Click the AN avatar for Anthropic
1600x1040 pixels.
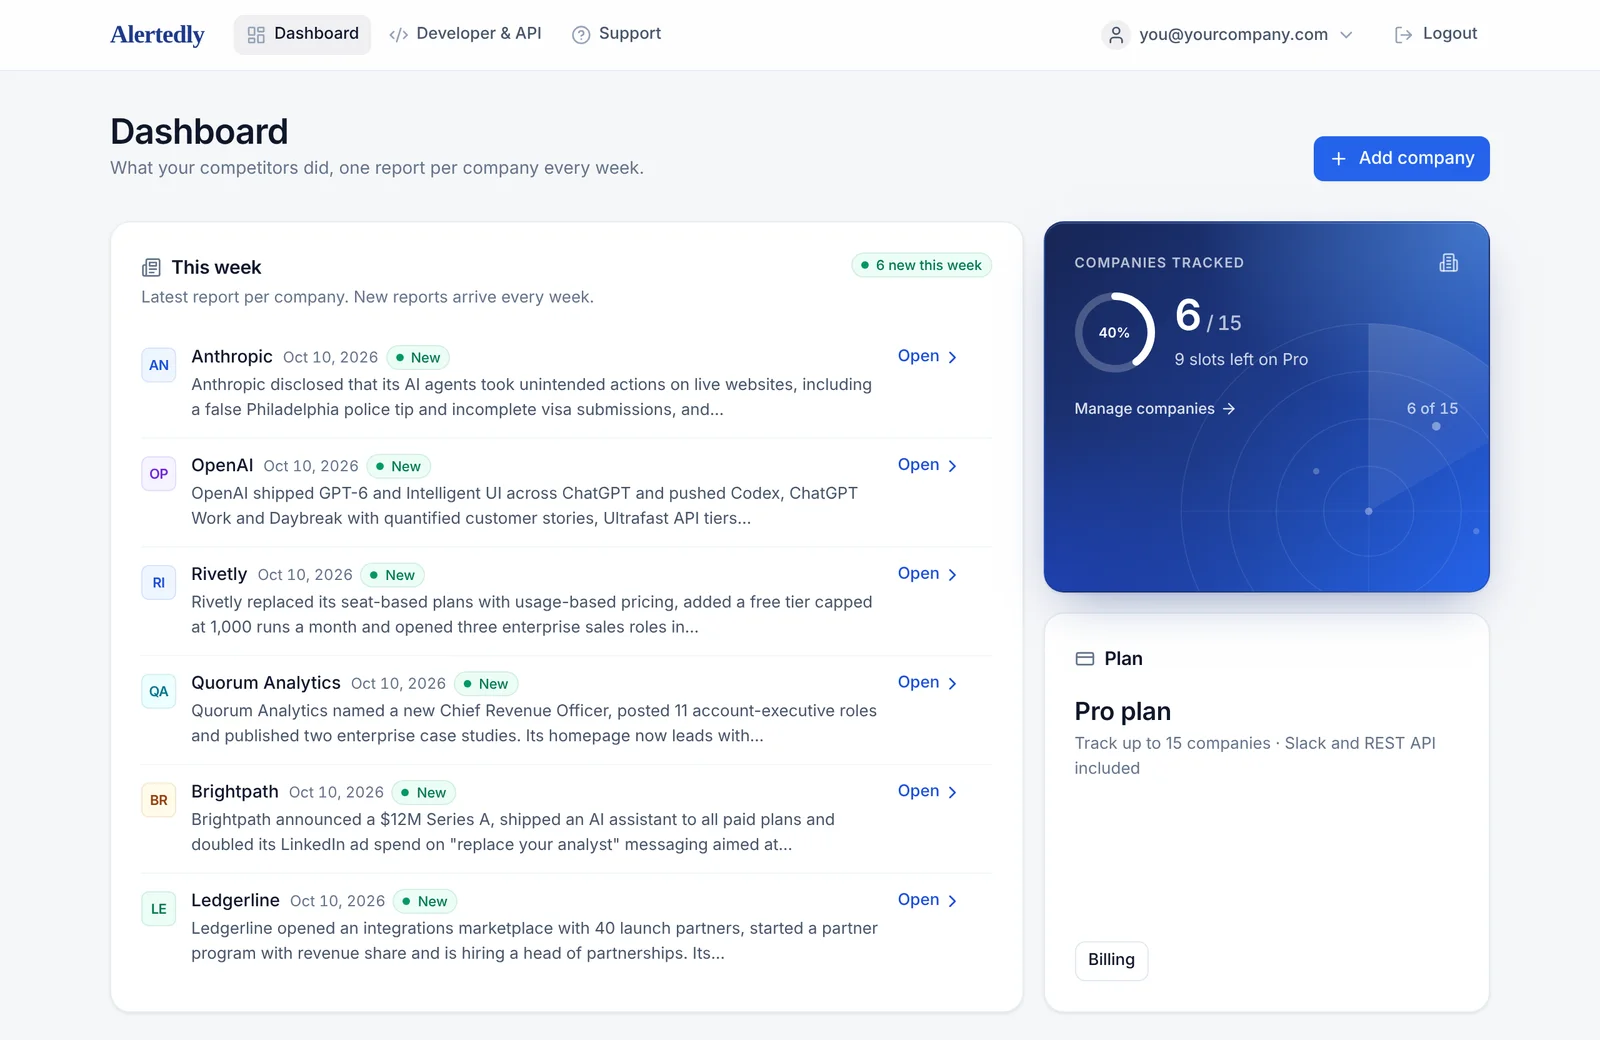coord(159,365)
